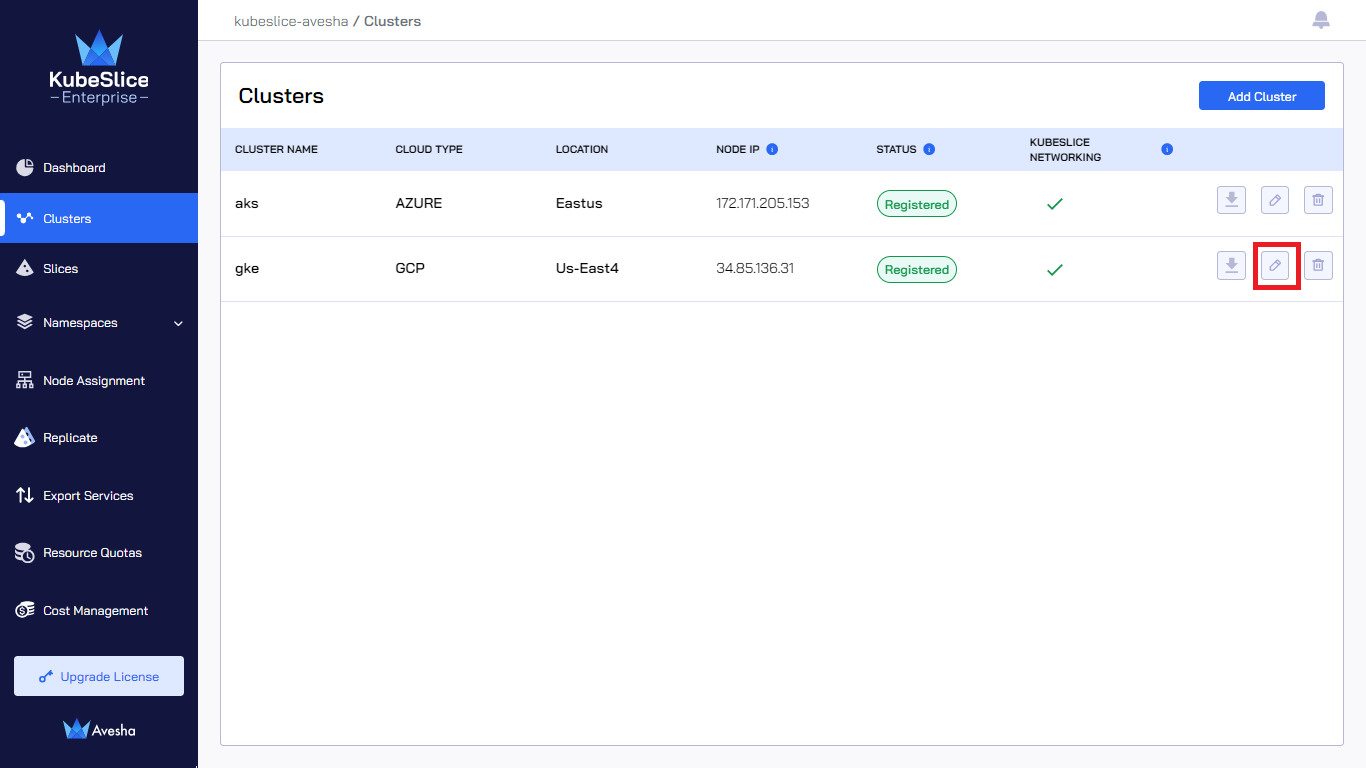Open the notifications bell

(x=1321, y=20)
